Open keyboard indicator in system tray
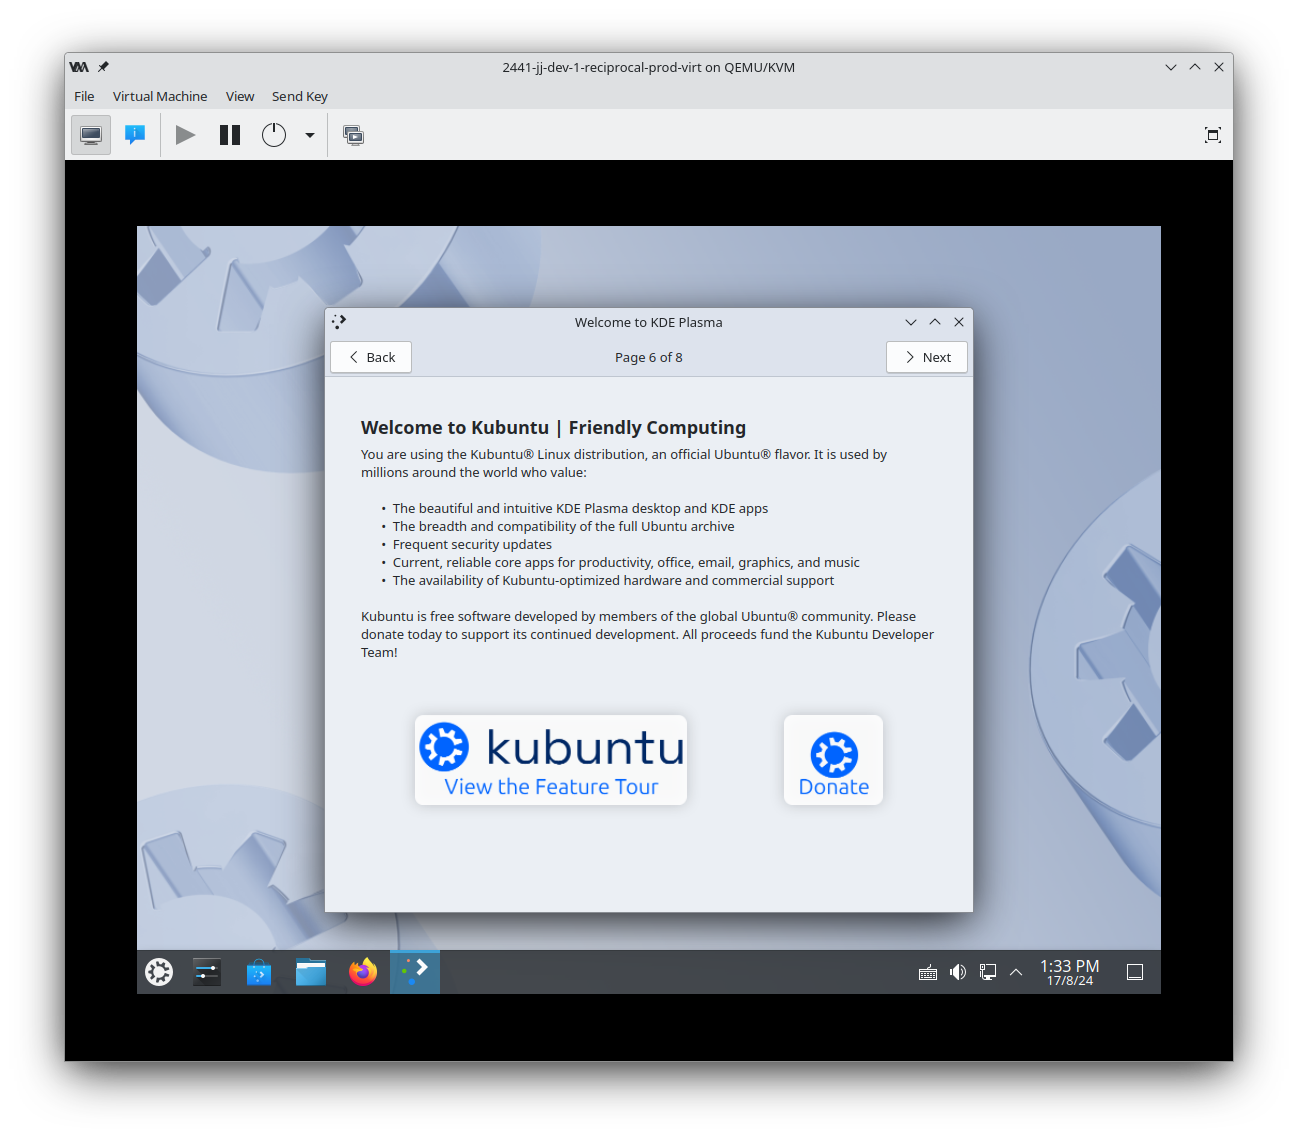Viewport: 1298px width, 1138px height. pos(928,972)
